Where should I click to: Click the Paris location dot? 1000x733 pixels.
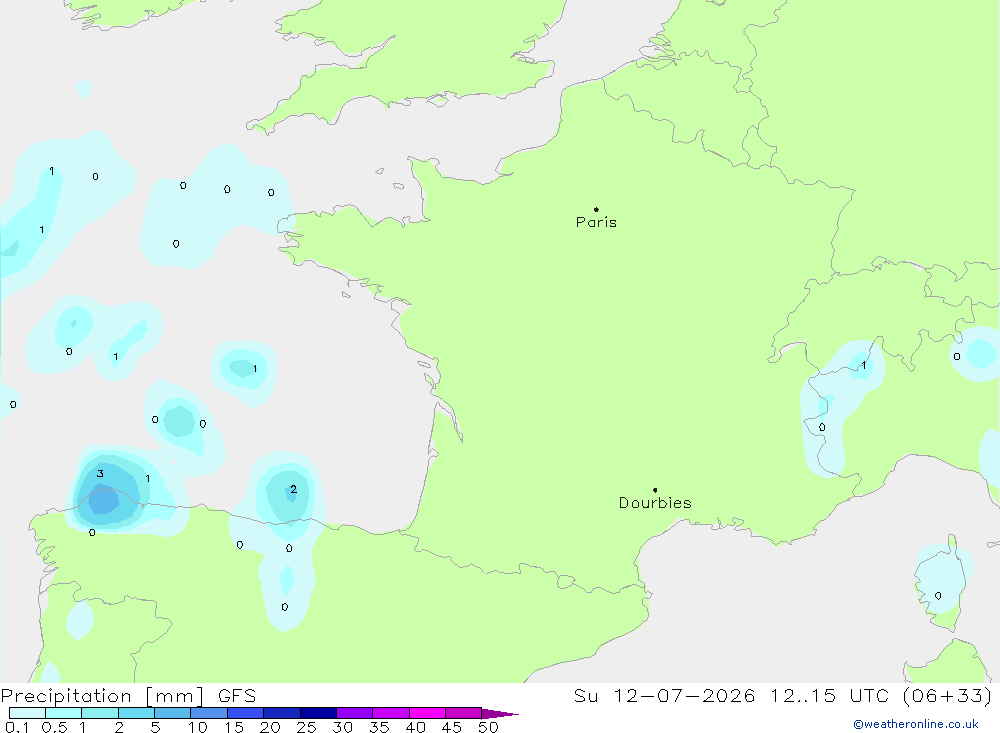(x=596, y=209)
